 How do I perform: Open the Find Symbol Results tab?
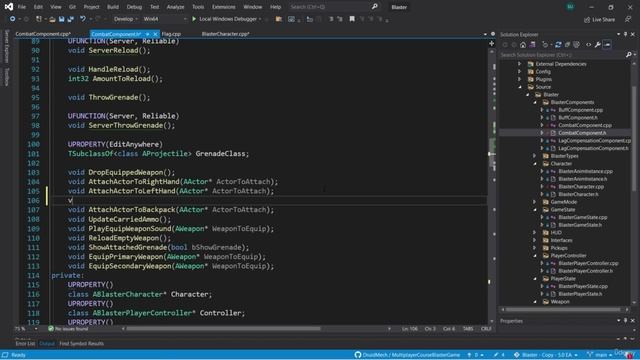[x=81, y=344]
